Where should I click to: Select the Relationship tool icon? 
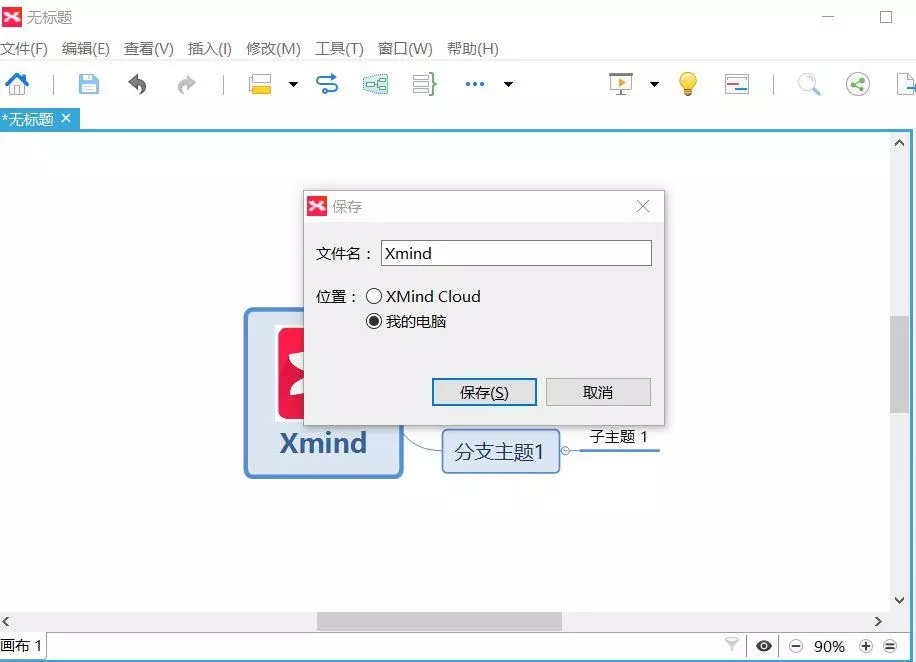327,84
